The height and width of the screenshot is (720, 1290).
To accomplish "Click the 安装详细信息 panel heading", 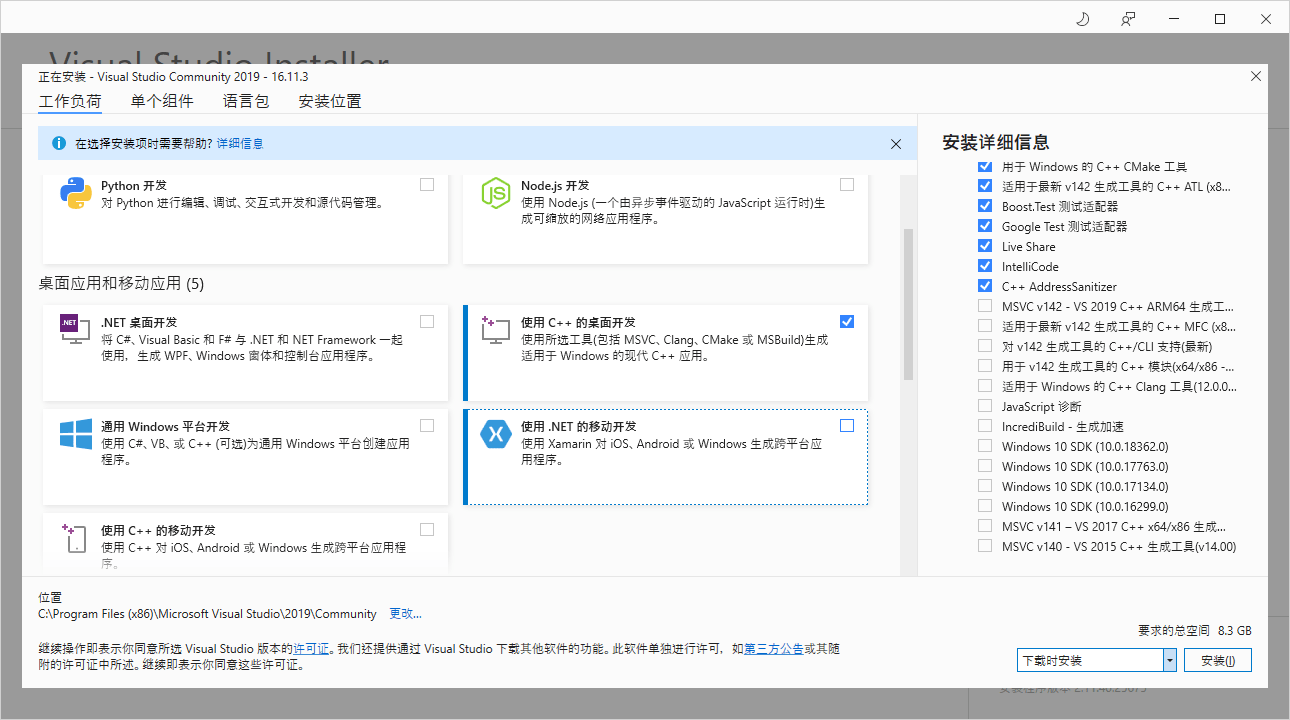I will [x=996, y=142].
